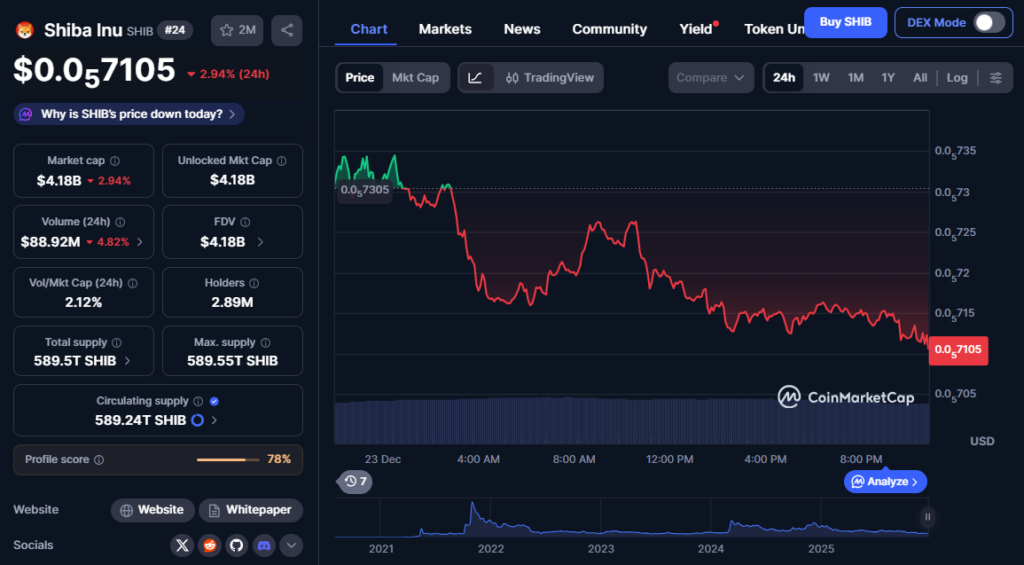
Task: Open the Compare dropdown
Action: click(711, 78)
